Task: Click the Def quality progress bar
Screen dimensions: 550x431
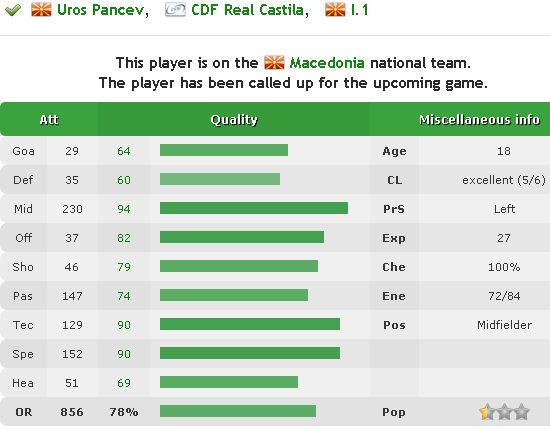Action: point(220,179)
